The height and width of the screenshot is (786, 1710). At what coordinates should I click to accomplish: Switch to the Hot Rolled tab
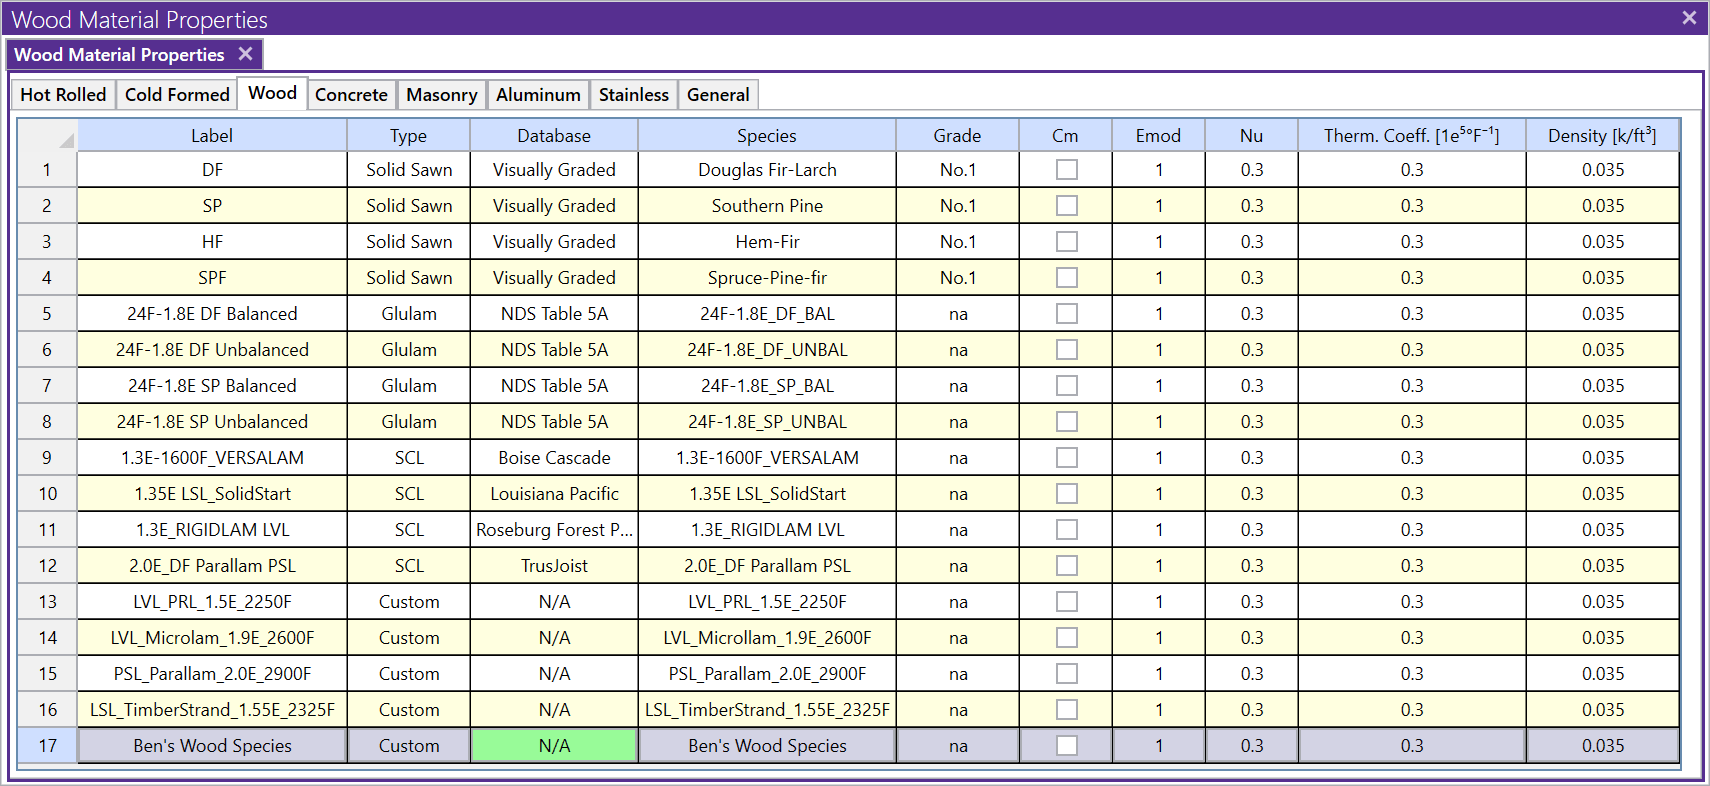[x=63, y=95]
